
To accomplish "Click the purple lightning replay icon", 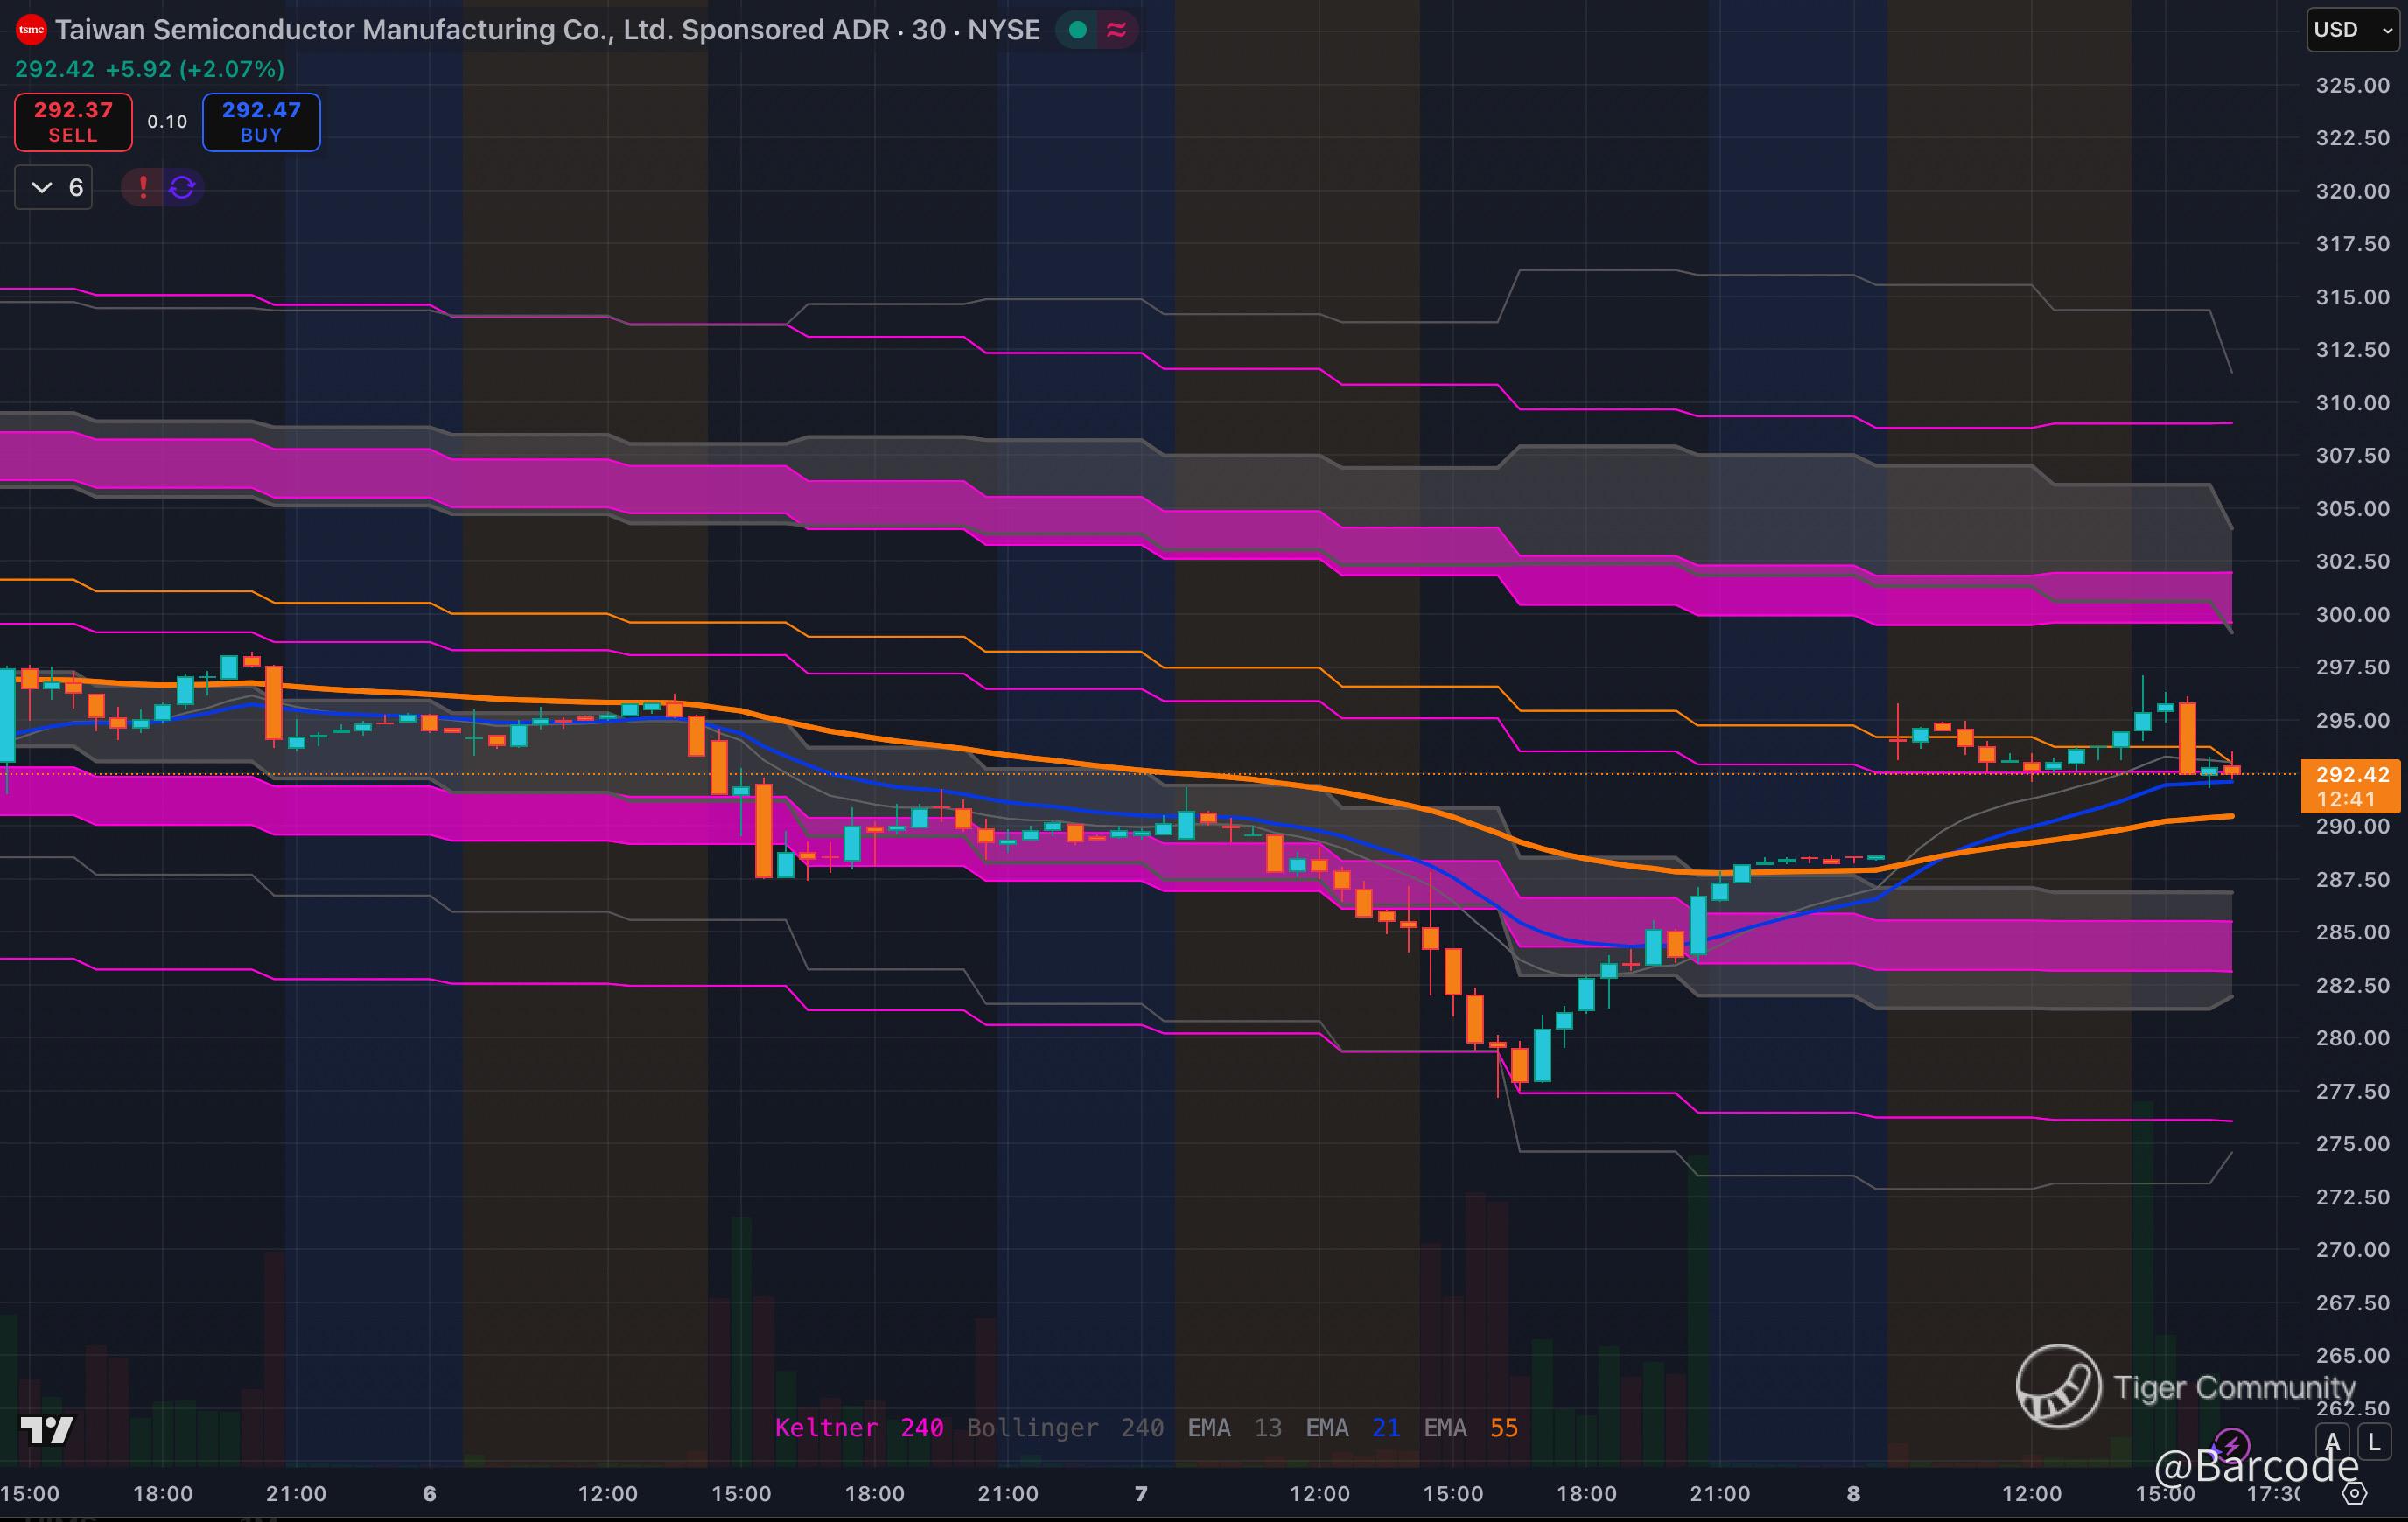I will [x=2232, y=1444].
